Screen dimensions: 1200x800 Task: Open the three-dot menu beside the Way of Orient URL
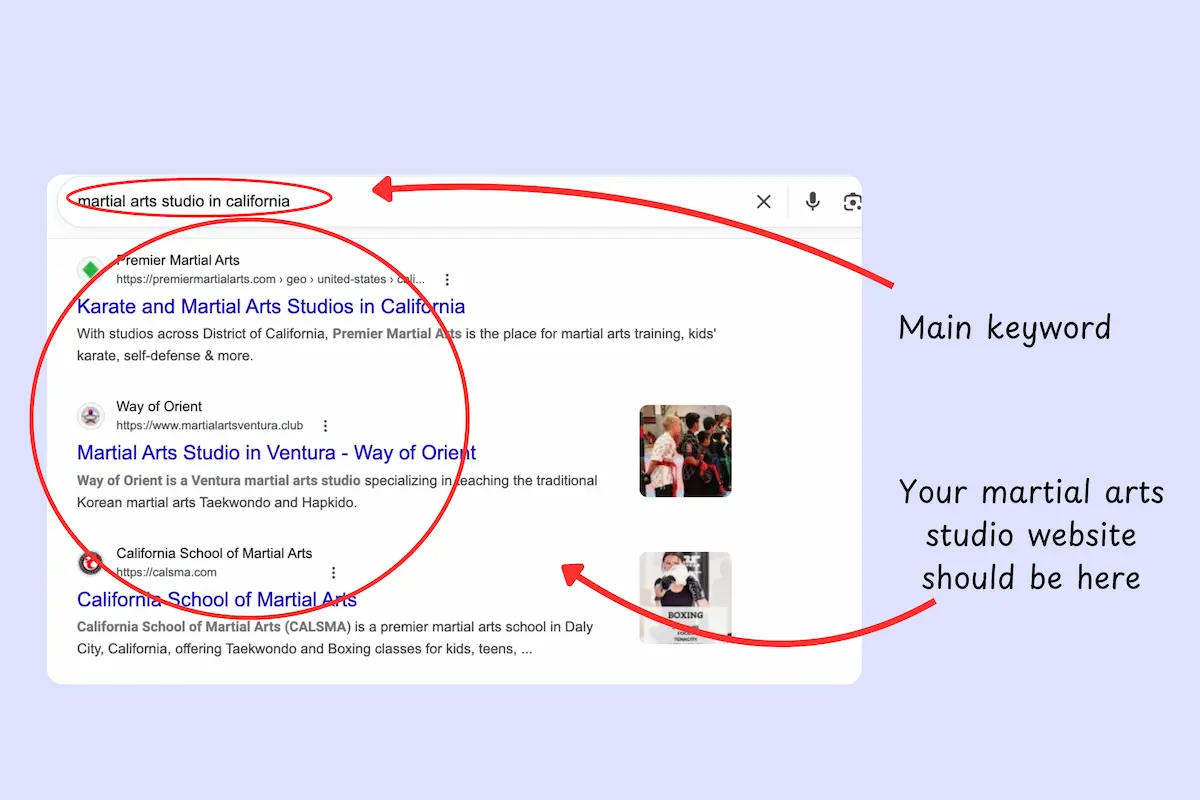(x=325, y=425)
